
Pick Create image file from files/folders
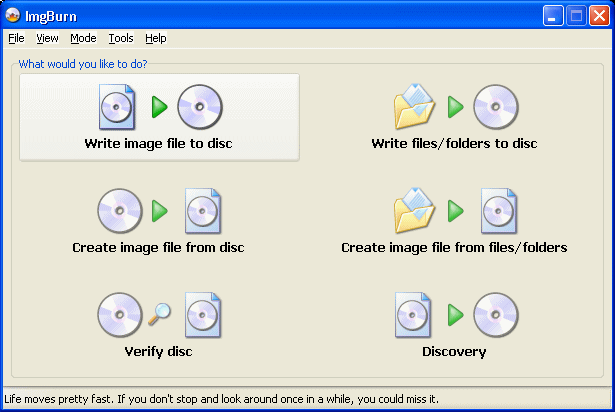(x=455, y=221)
